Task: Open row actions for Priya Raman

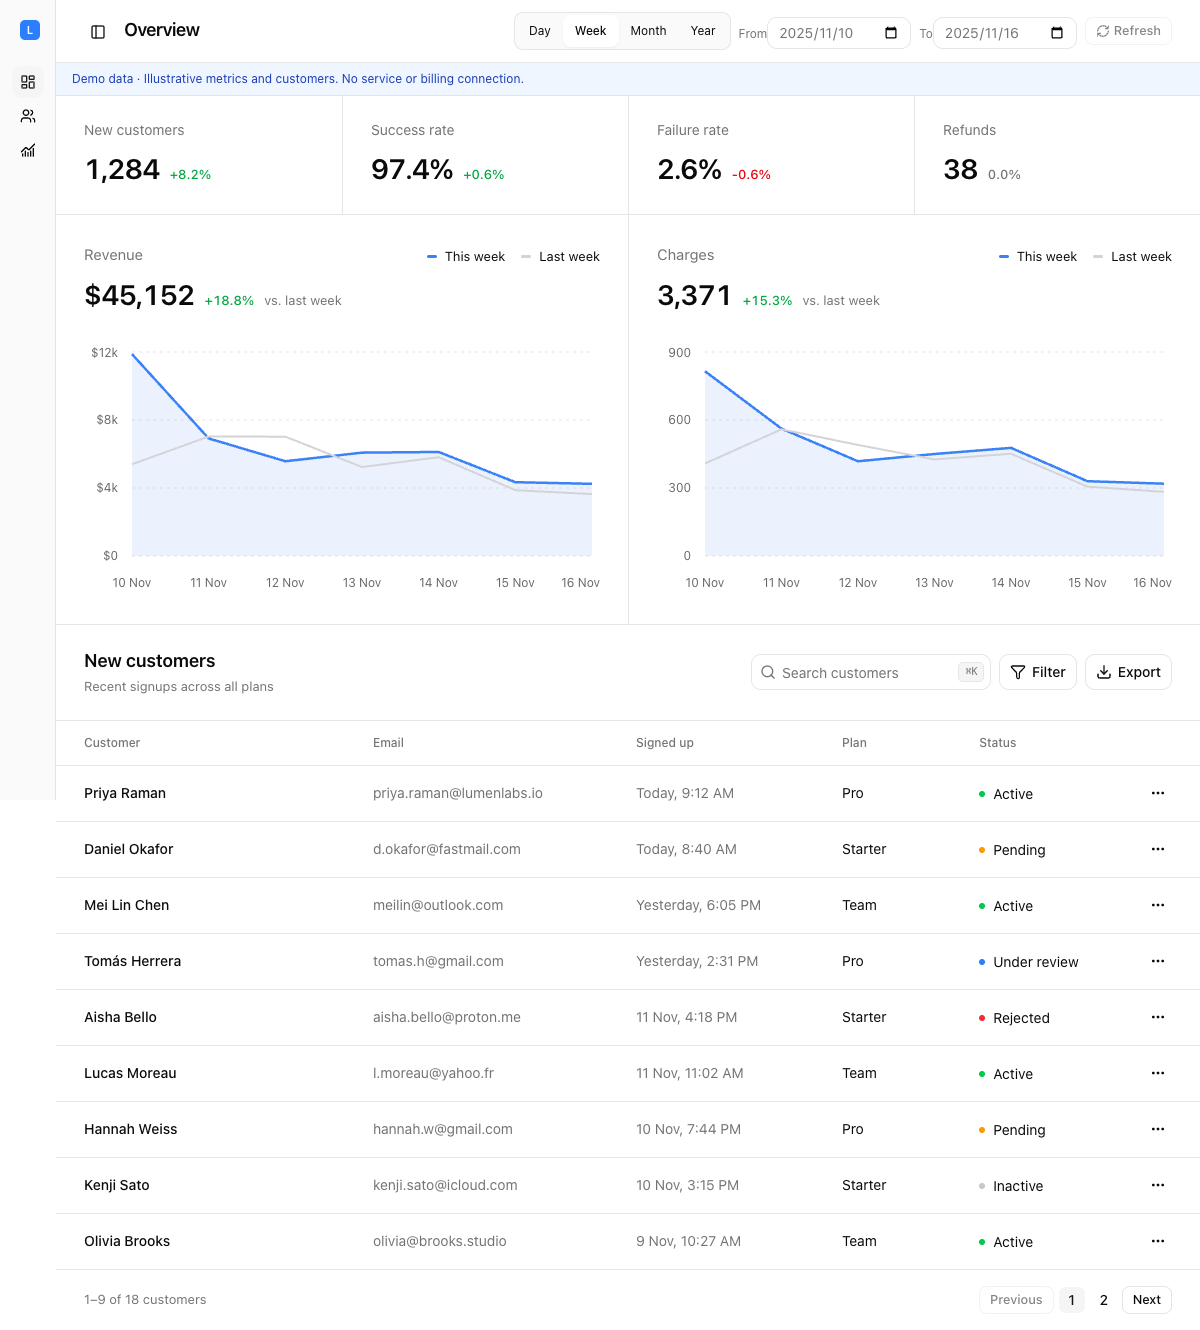Action: pos(1158,793)
